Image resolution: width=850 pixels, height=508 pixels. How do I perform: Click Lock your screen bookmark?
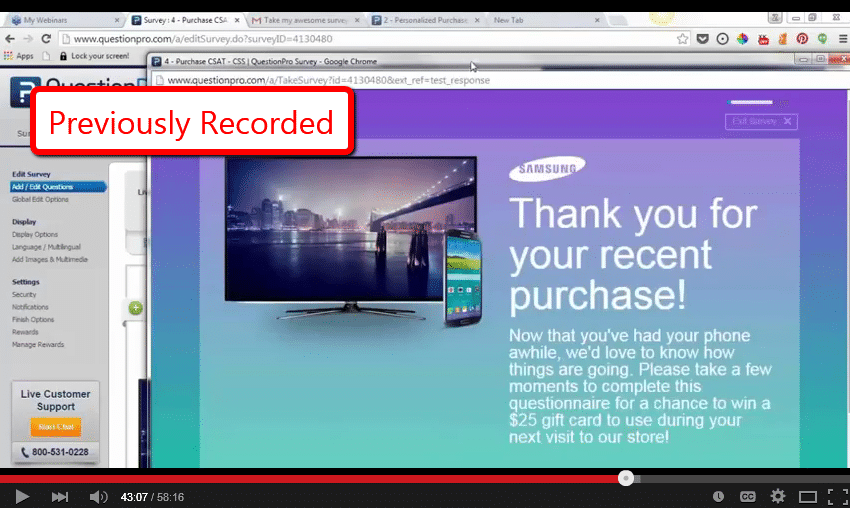94,56
